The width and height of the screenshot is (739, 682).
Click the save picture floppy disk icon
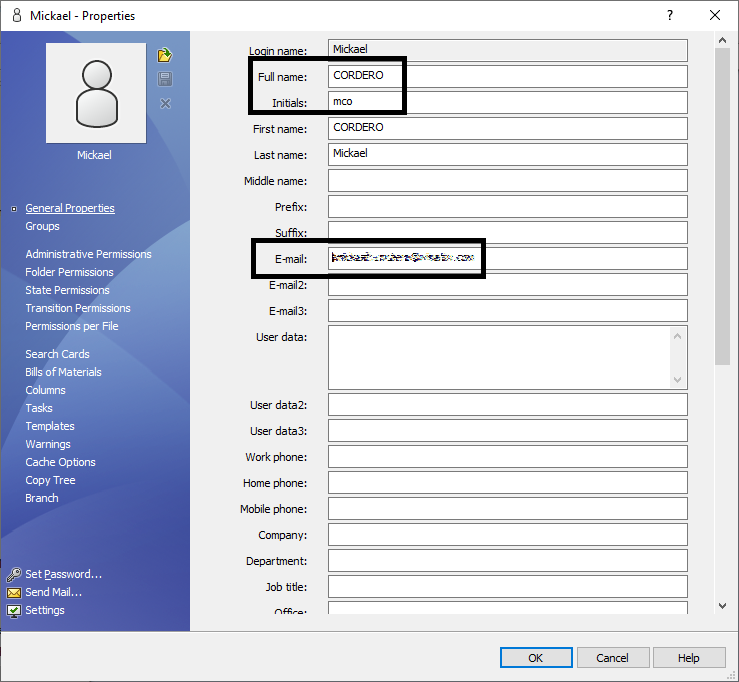pos(165,79)
